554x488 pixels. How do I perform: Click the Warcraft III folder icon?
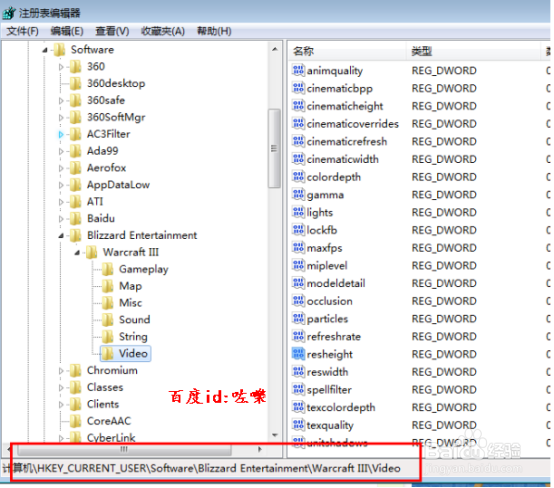tap(92, 252)
